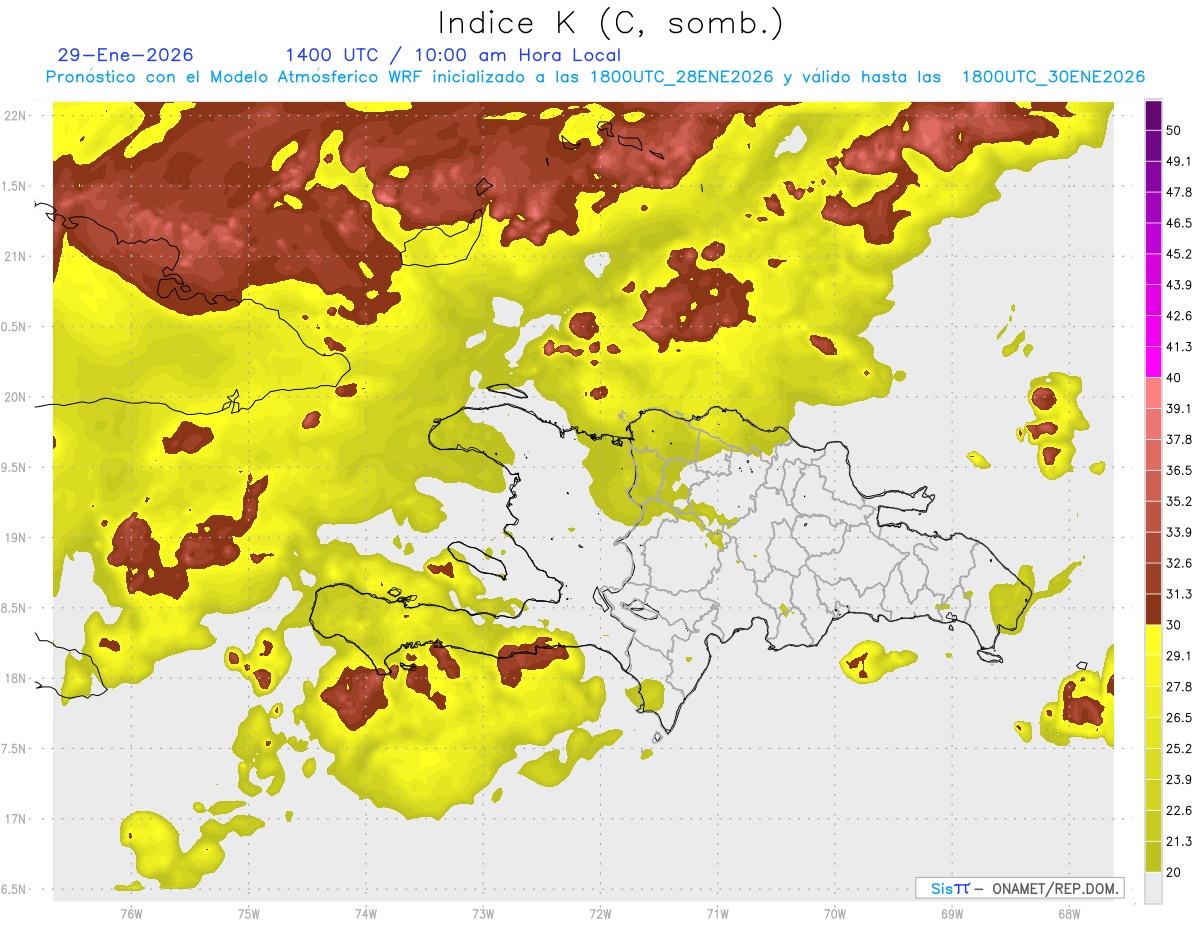
Task: Click legend value 41.3
Action: (x=1179, y=347)
